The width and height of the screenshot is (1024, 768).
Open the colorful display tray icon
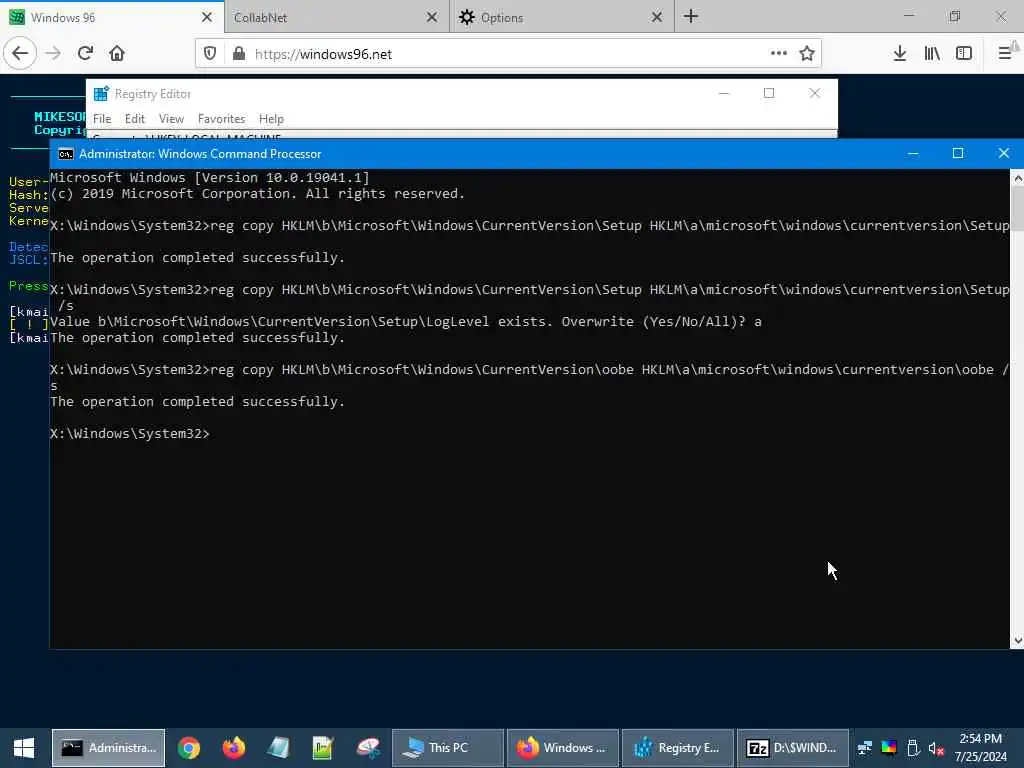(x=889, y=748)
